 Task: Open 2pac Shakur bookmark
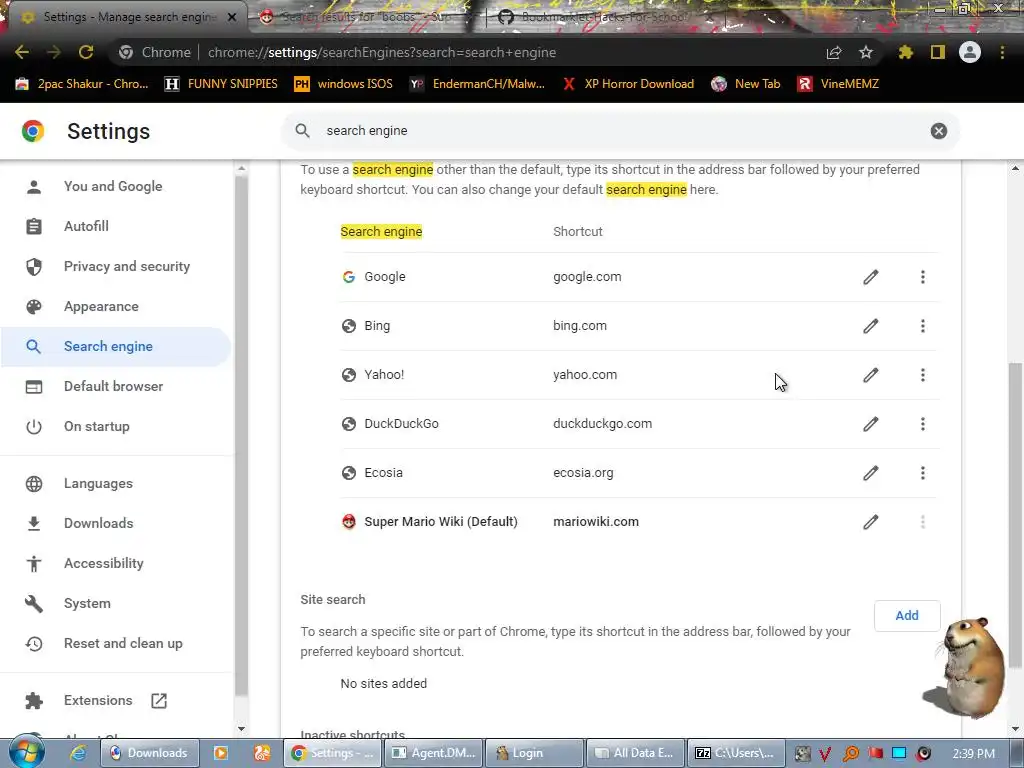(82, 84)
